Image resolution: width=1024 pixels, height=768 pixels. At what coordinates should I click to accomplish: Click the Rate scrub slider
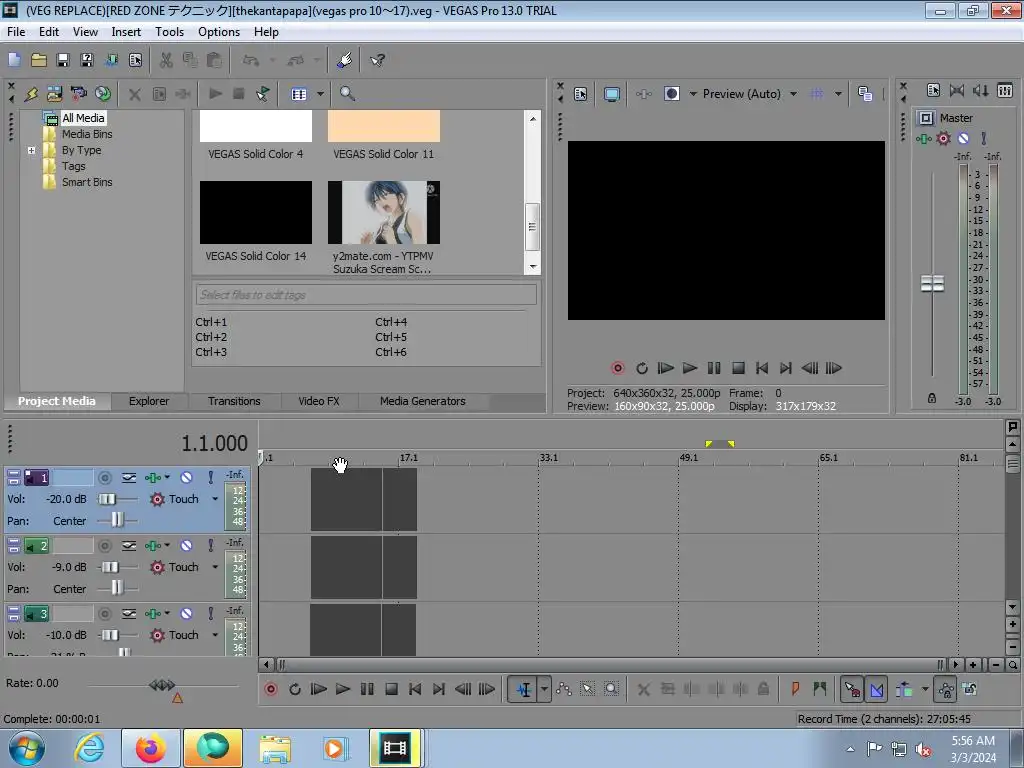click(162, 685)
